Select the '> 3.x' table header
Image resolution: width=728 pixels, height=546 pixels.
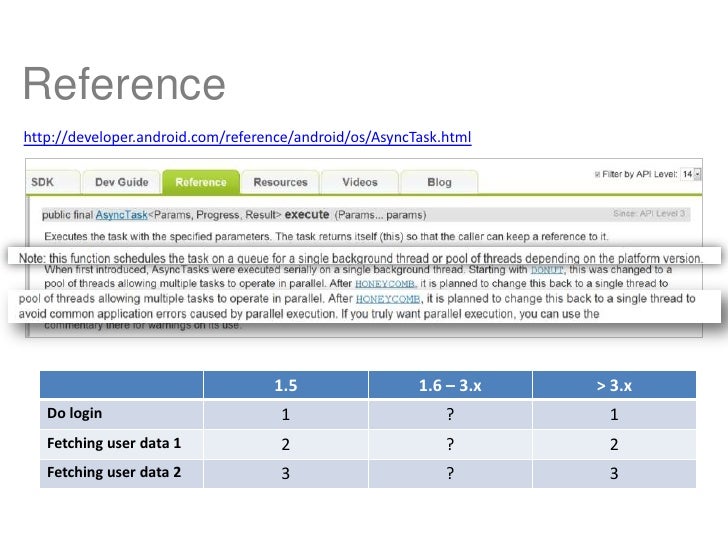point(614,385)
